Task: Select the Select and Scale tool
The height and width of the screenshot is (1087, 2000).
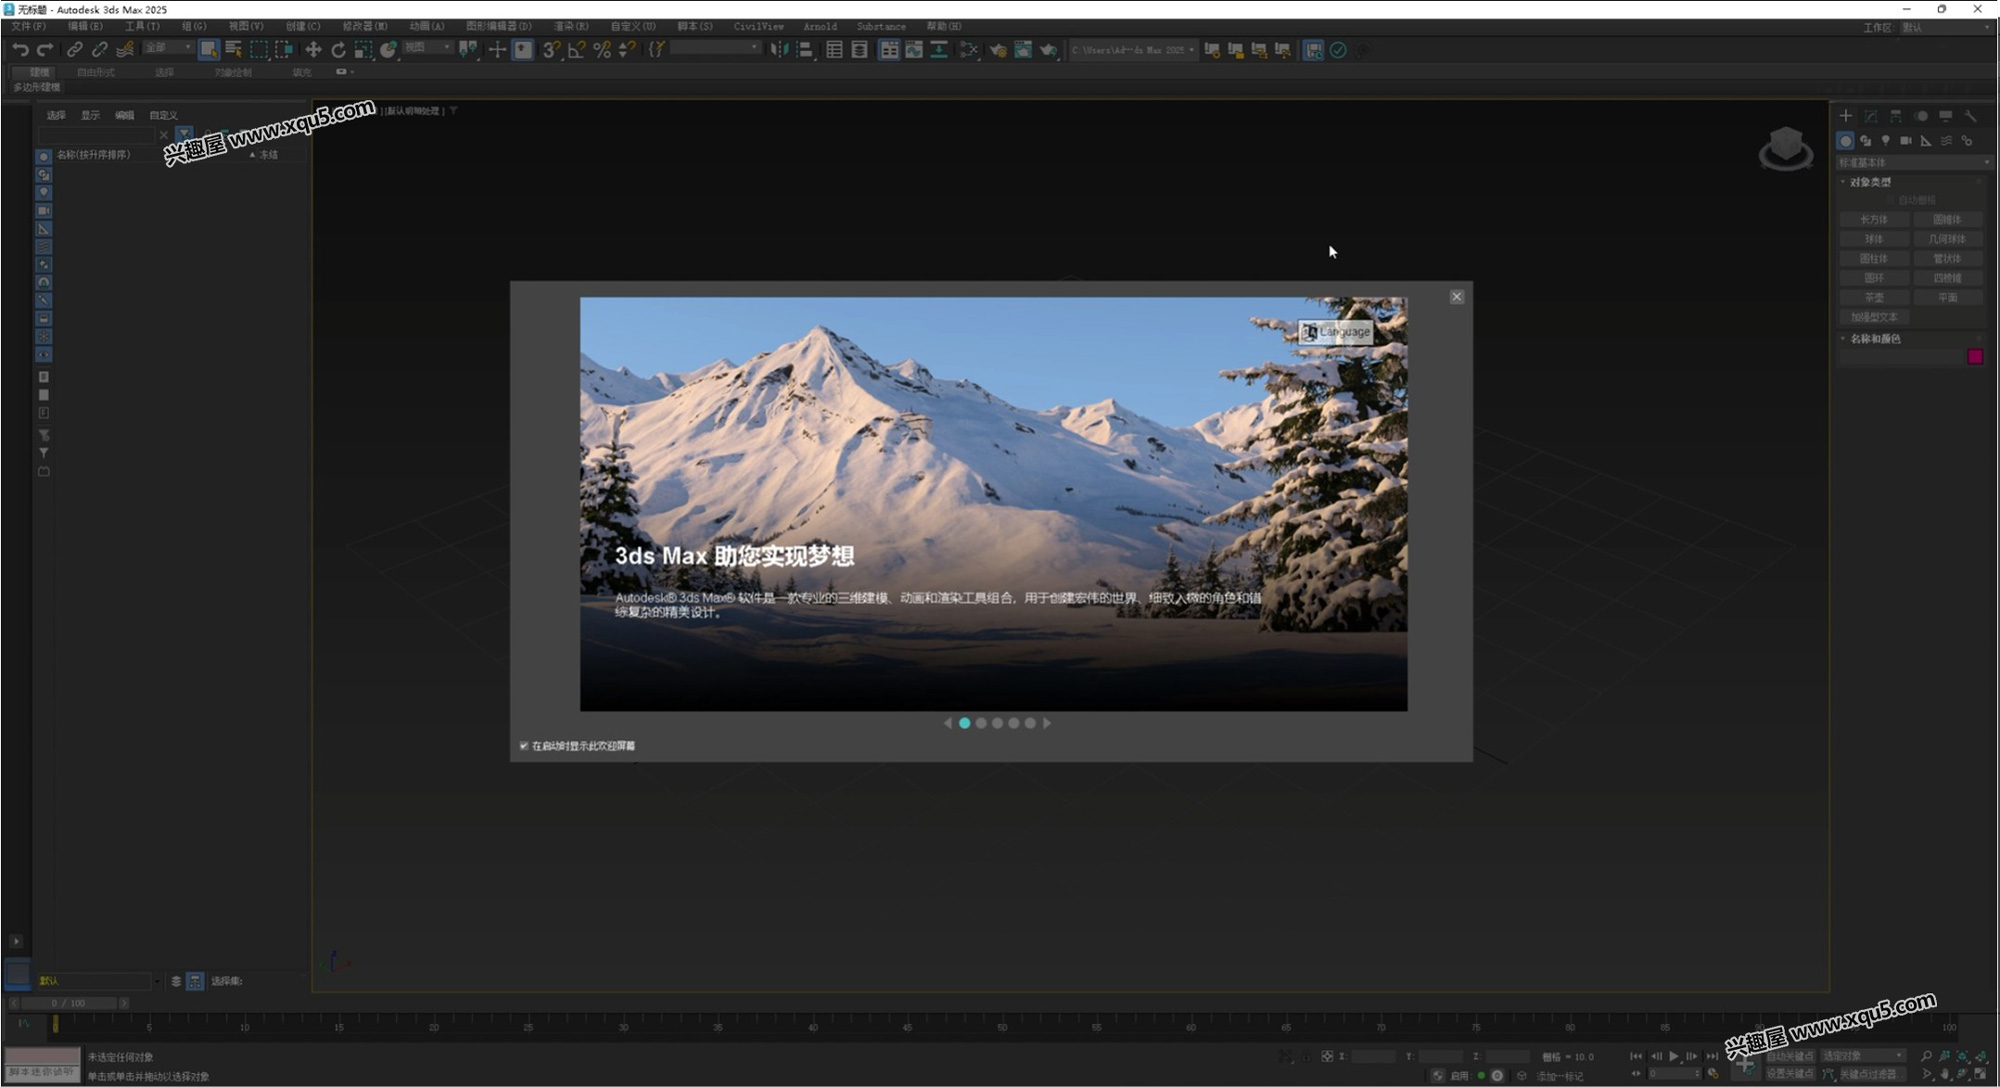Action: click(x=363, y=50)
